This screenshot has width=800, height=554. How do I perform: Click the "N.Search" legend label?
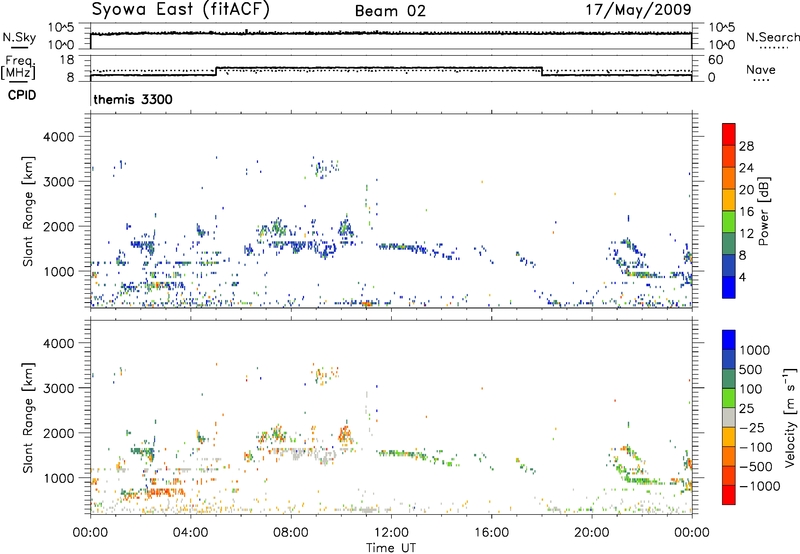(x=772, y=37)
